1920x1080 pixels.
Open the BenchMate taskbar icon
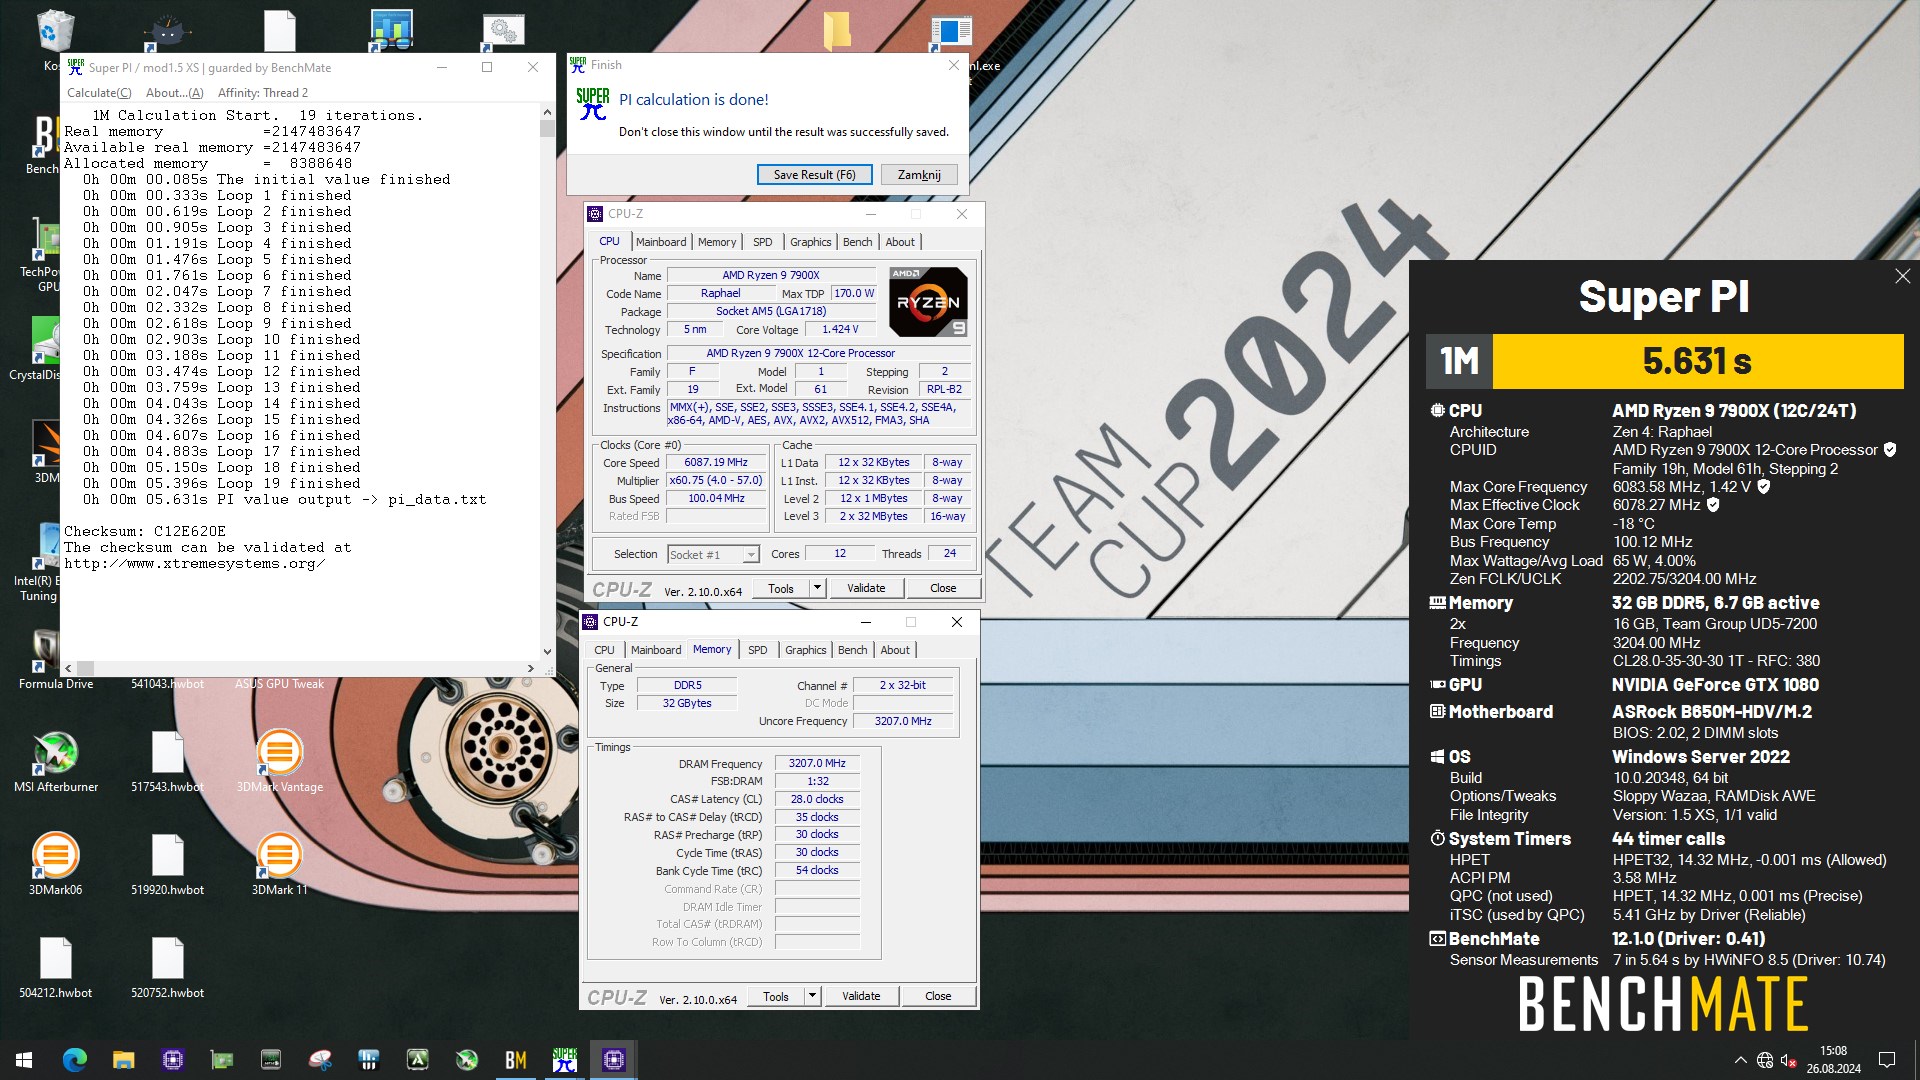(x=515, y=1059)
